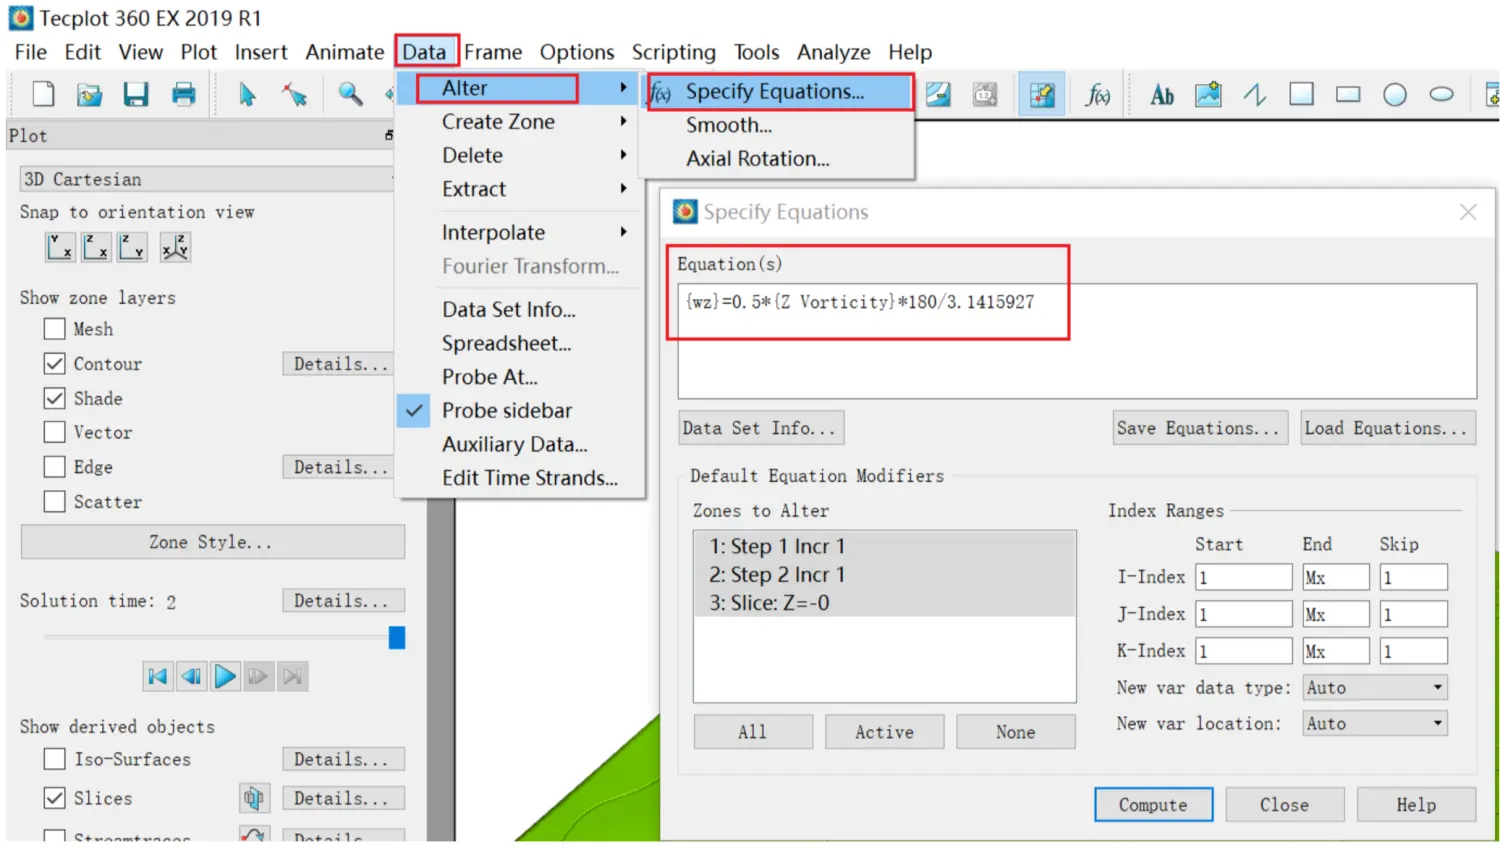Screen dimensions: 1500x849
Task: Snap to the Y-X orientation view
Action: coord(60,247)
